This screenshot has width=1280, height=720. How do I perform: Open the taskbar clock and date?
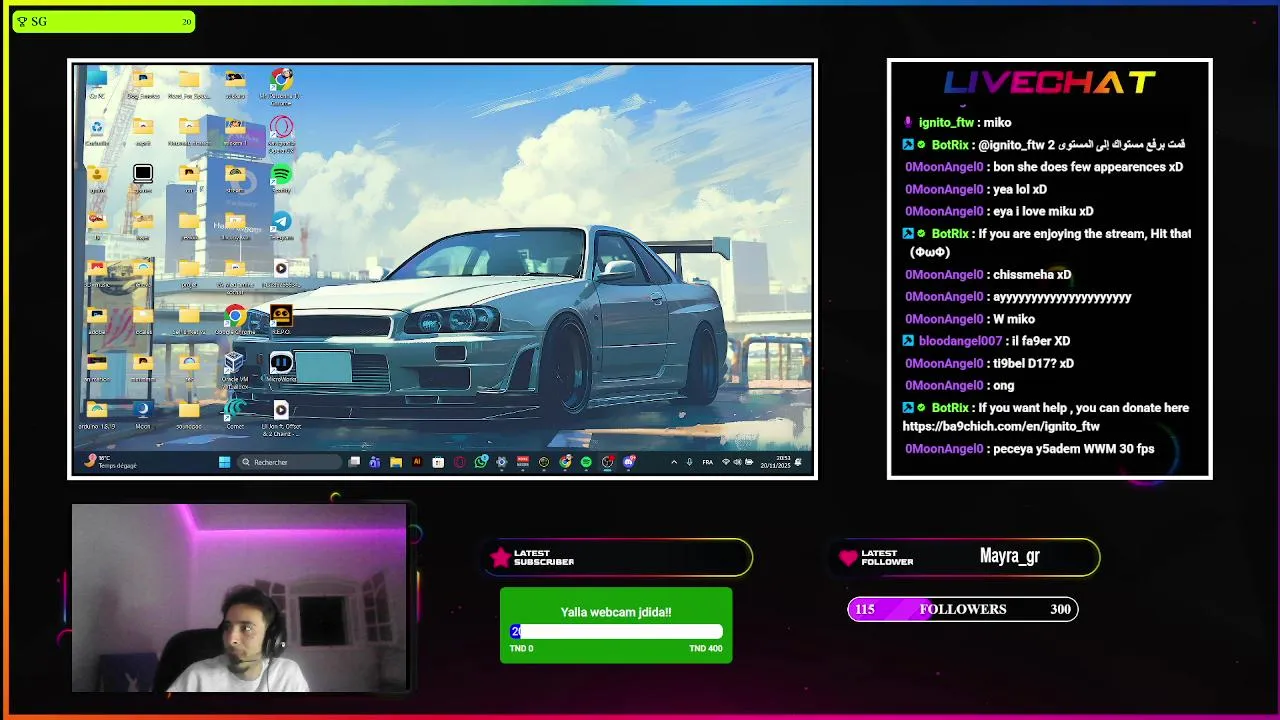775,462
